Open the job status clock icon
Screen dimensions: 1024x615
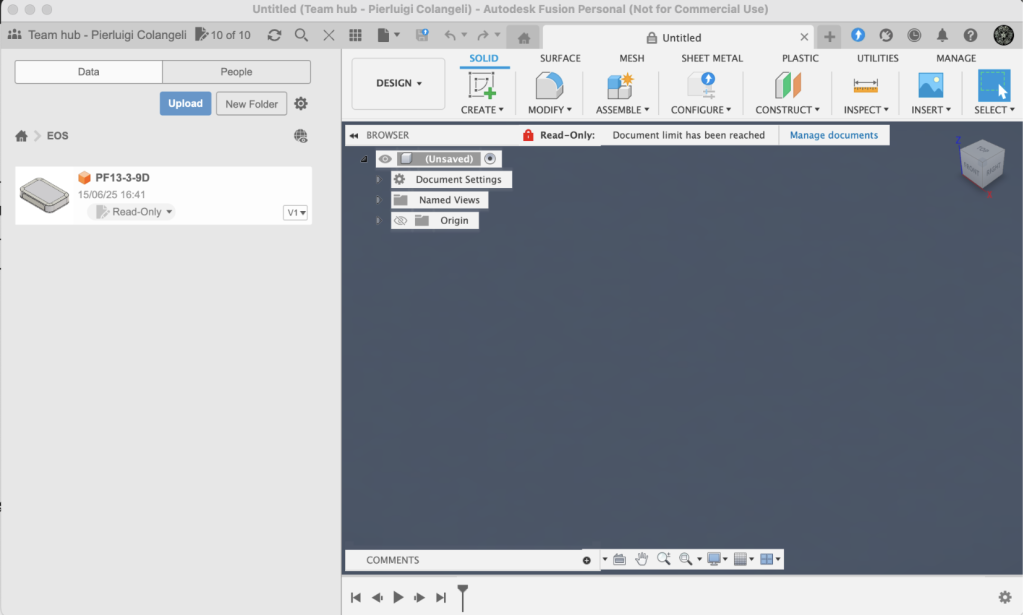coord(914,35)
